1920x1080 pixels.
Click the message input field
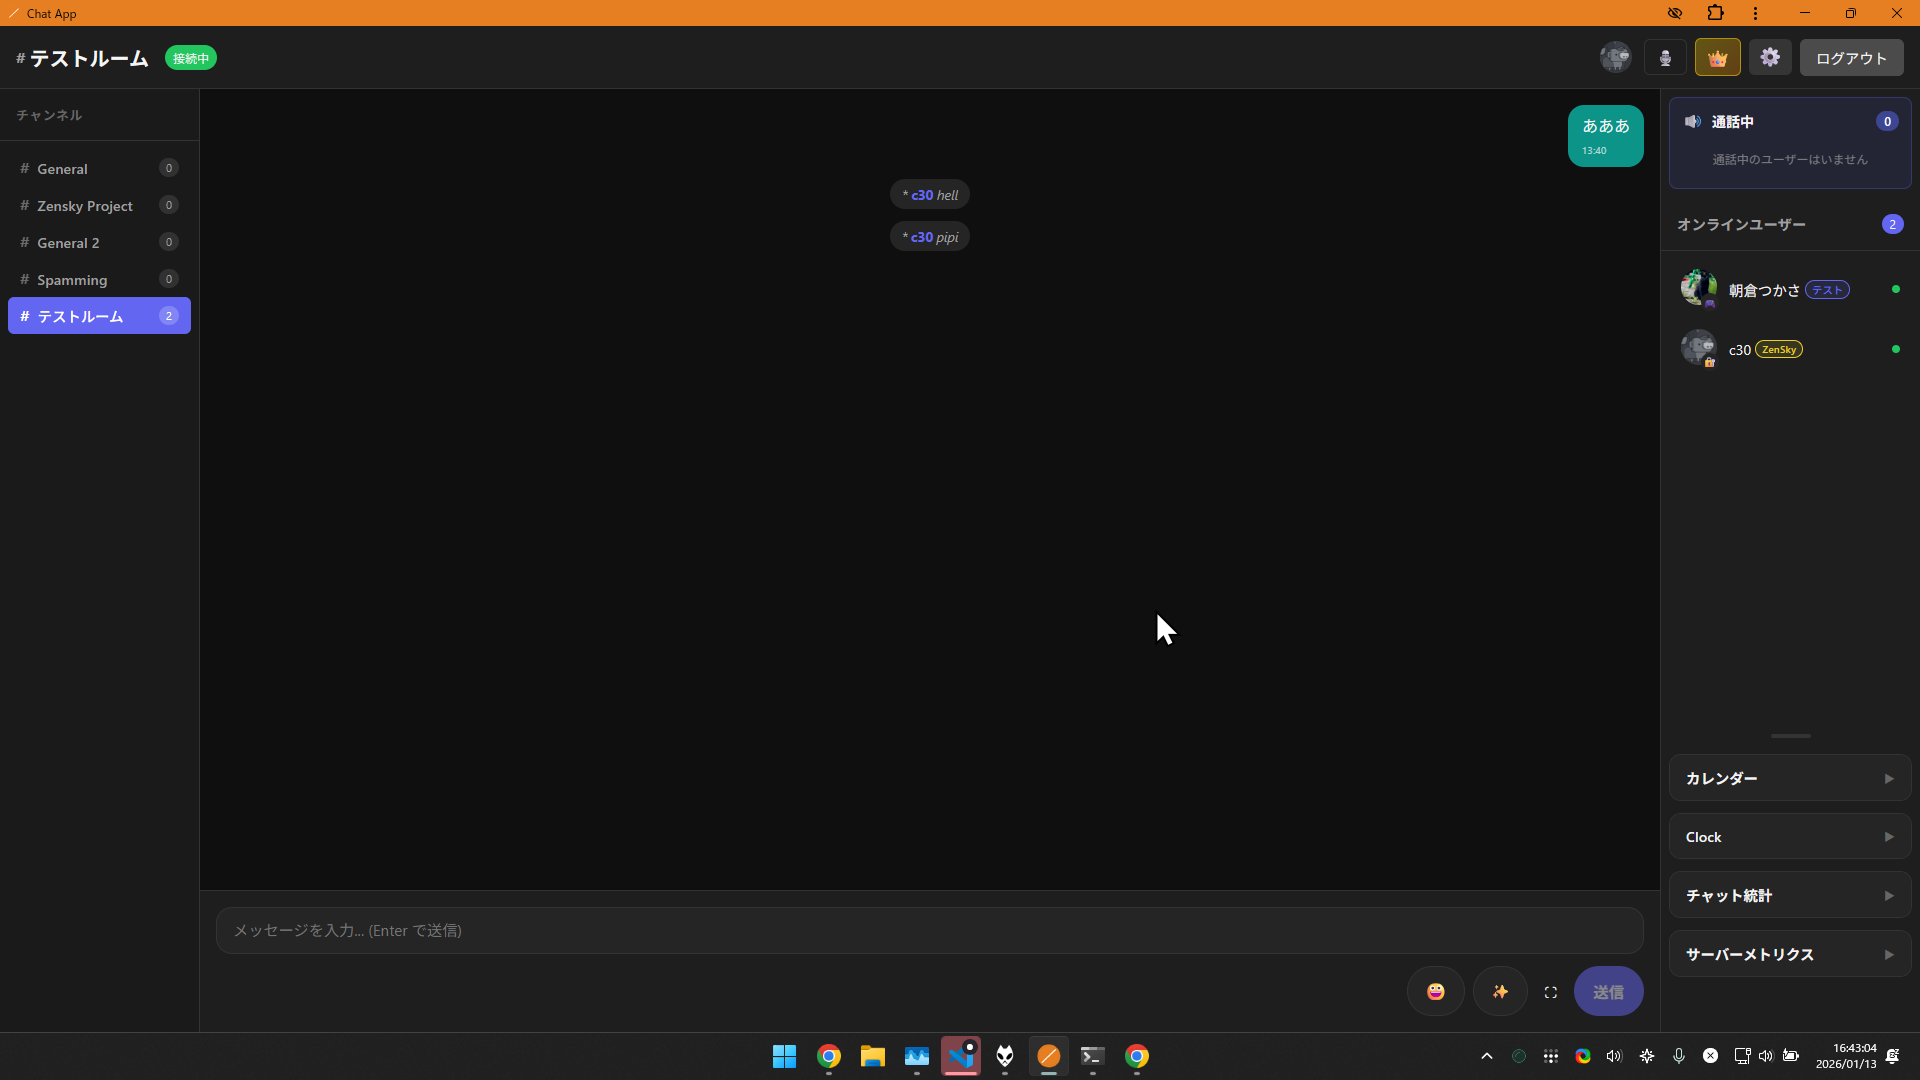pyautogui.click(x=929, y=930)
